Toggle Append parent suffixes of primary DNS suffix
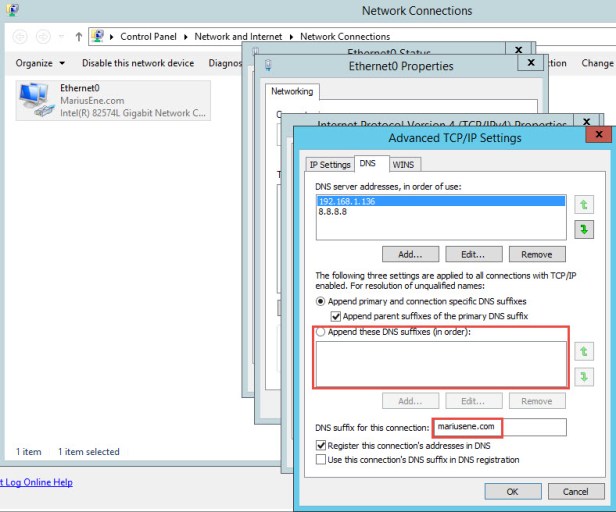This screenshot has height=512, width=616. [335, 316]
